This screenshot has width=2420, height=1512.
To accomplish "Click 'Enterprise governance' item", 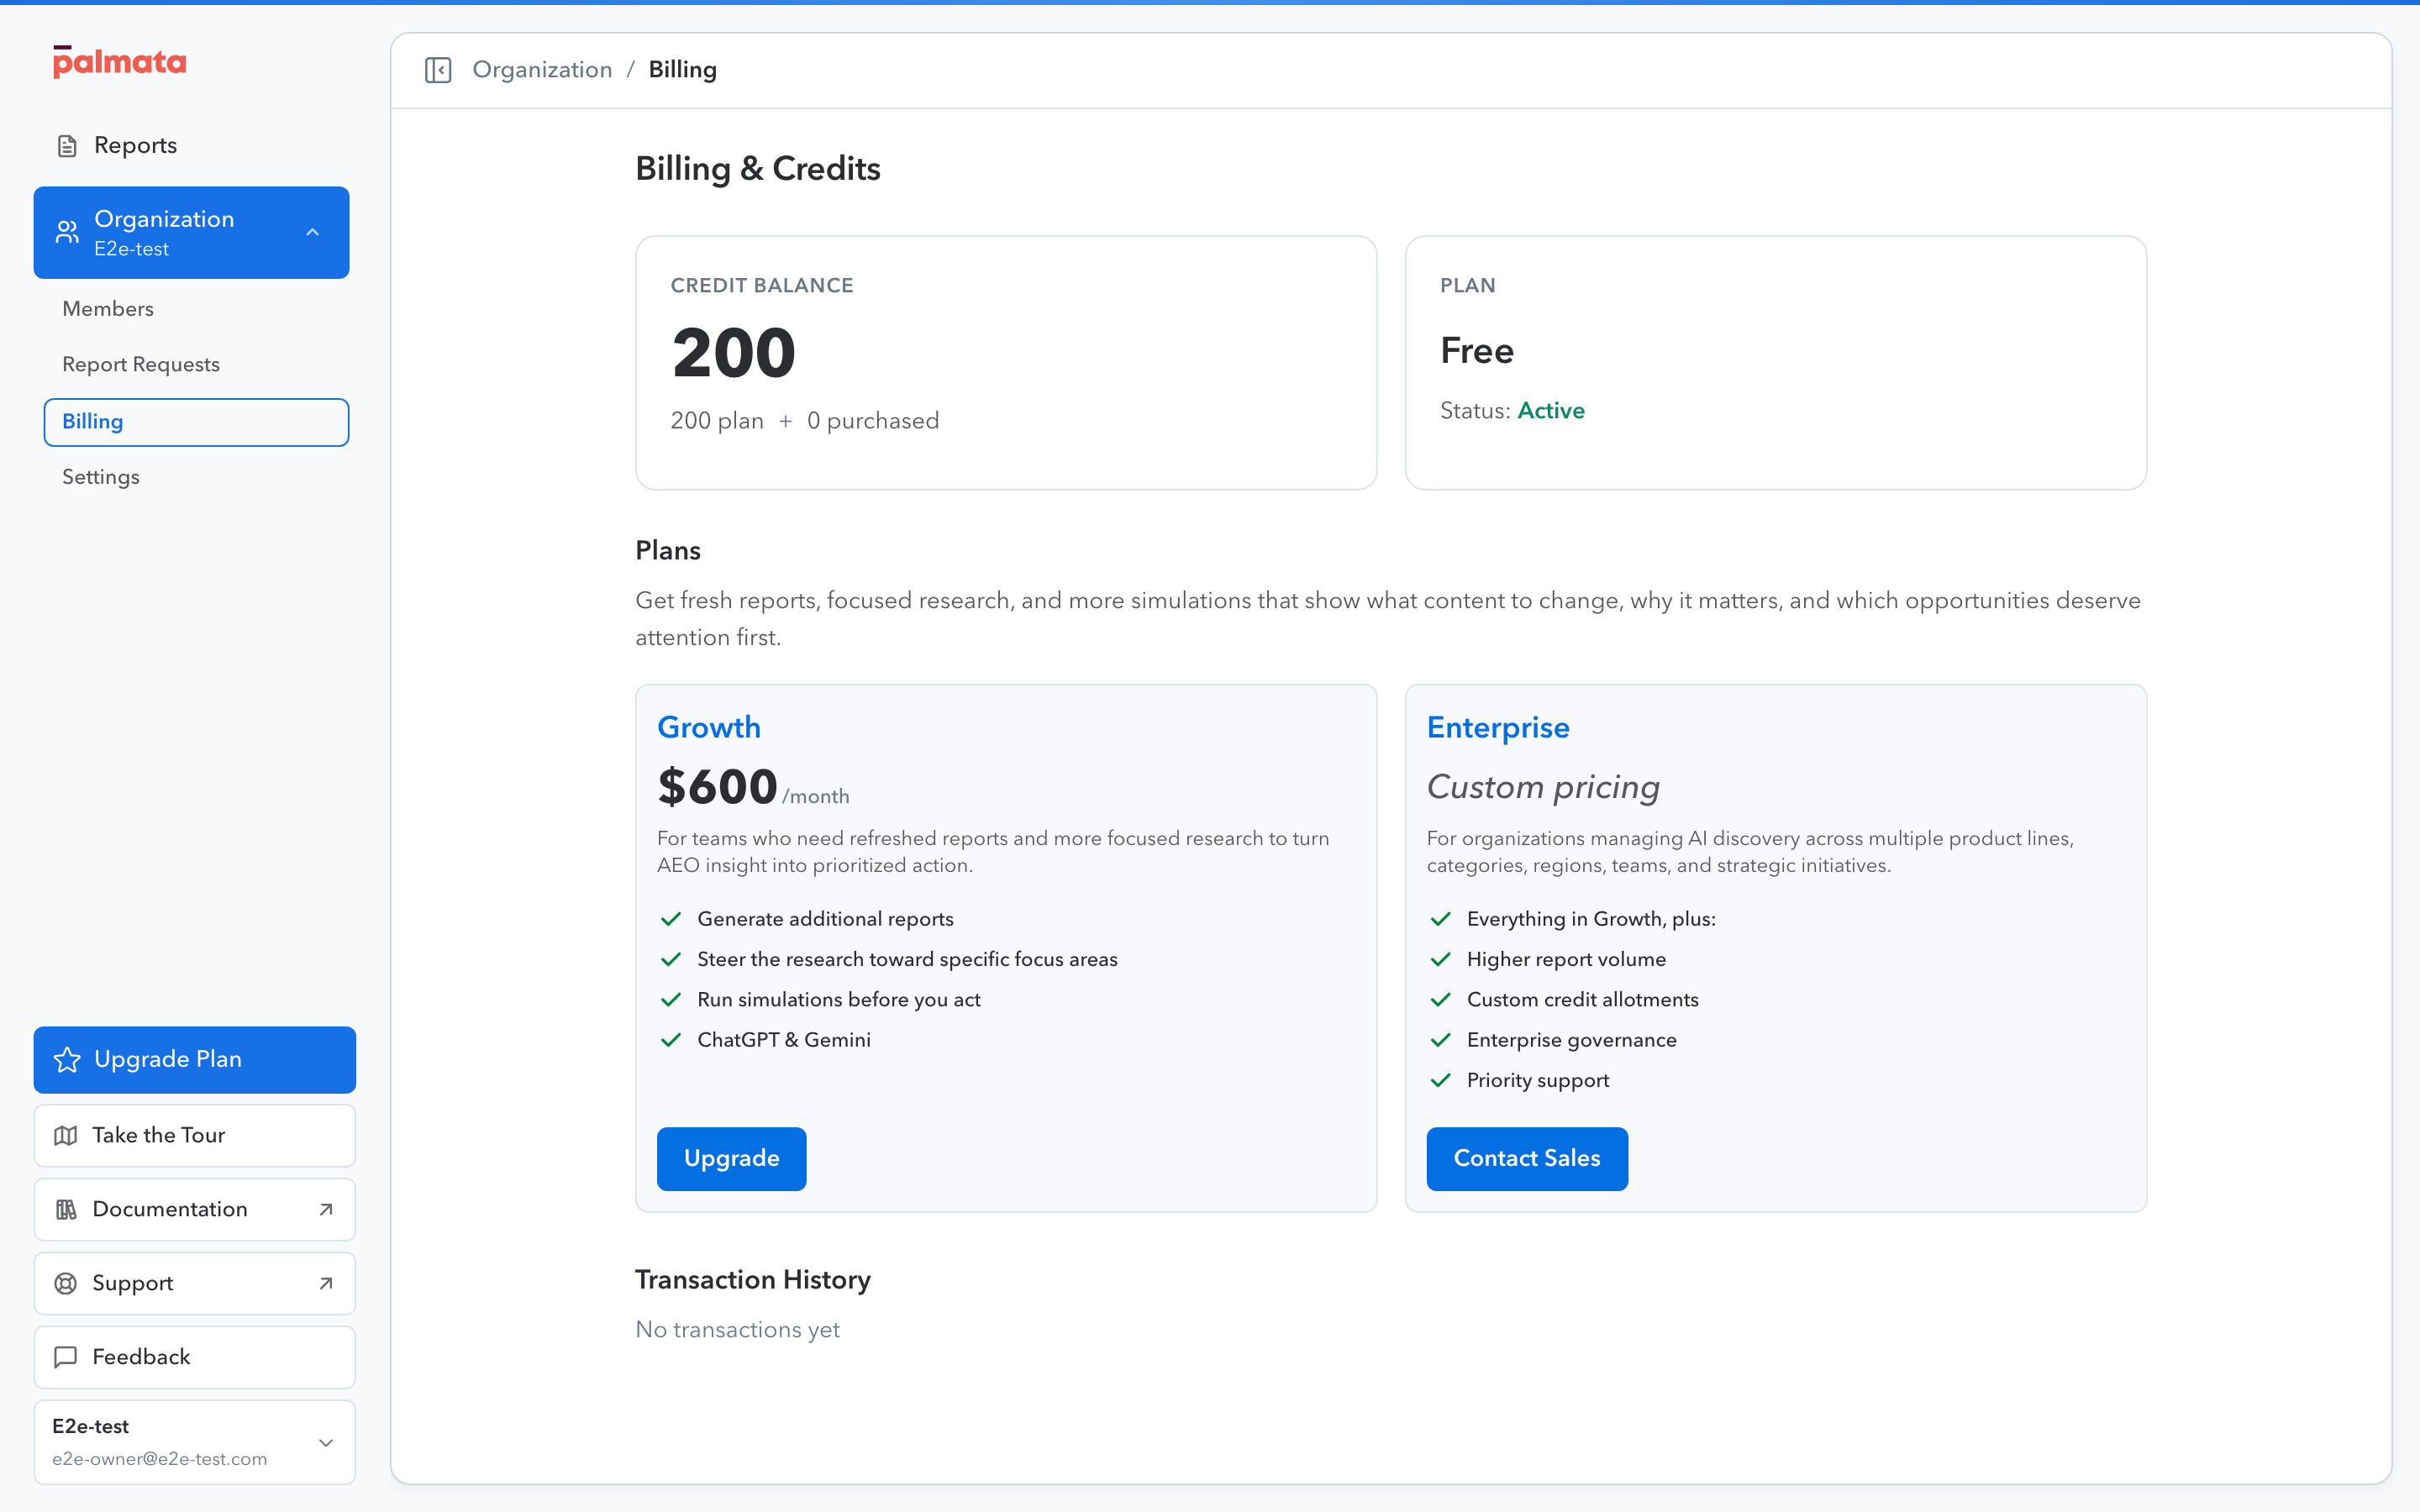I will (x=1571, y=1040).
